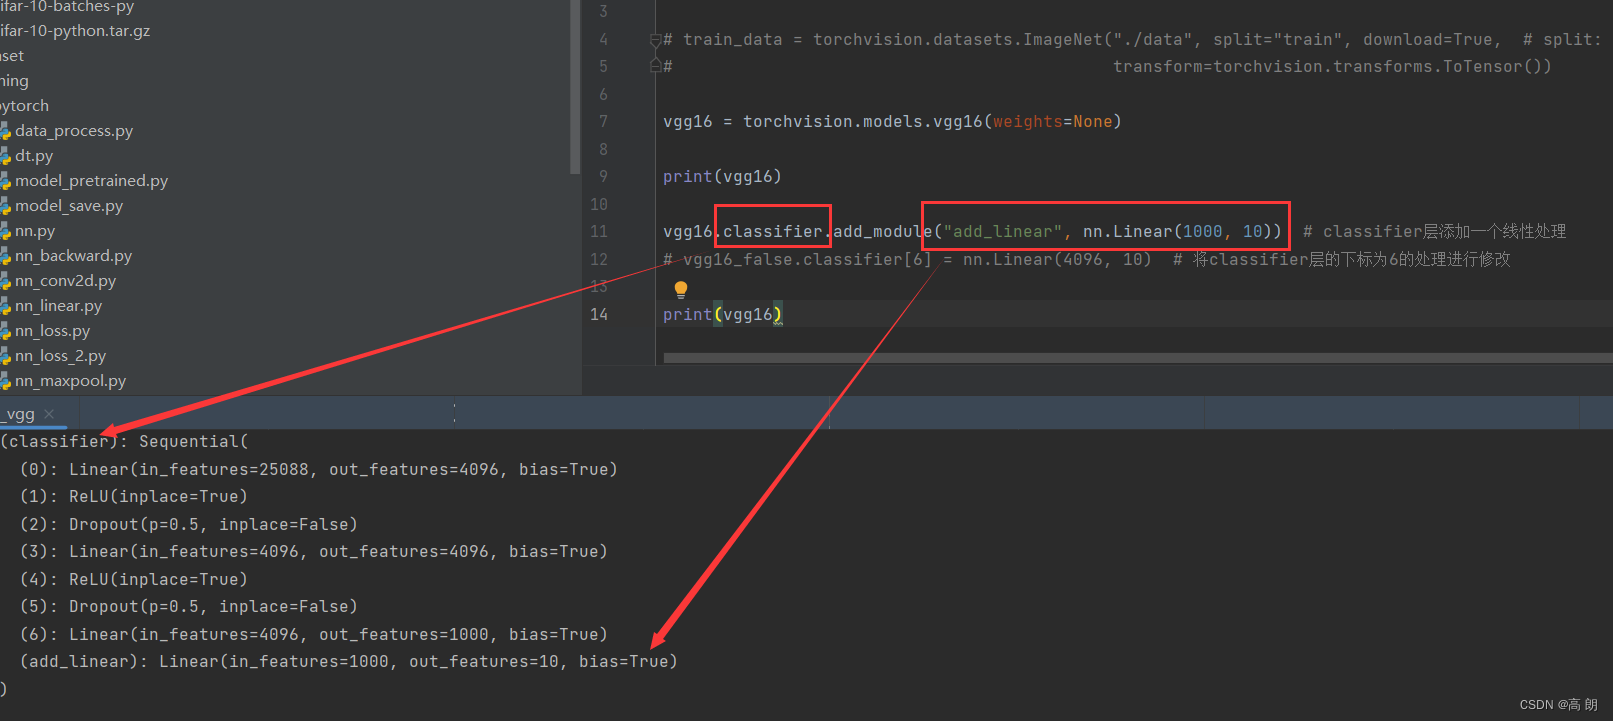Click transform=torchvision.transforms.ToTensor() comment
Image resolution: width=1613 pixels, height=721 pixels.
pyautogui.click(x=1332, y=66)
